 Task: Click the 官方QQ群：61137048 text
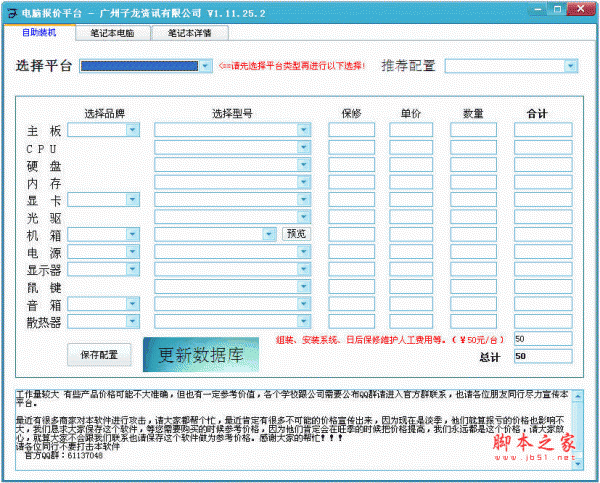tap(64, 455)
